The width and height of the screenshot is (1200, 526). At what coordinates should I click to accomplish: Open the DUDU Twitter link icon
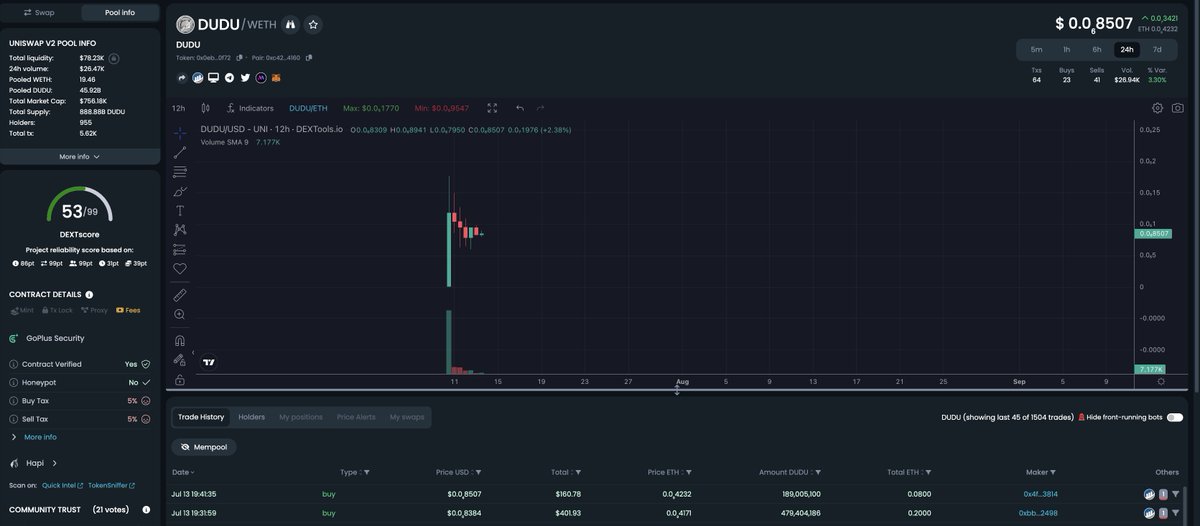(245, 77)
